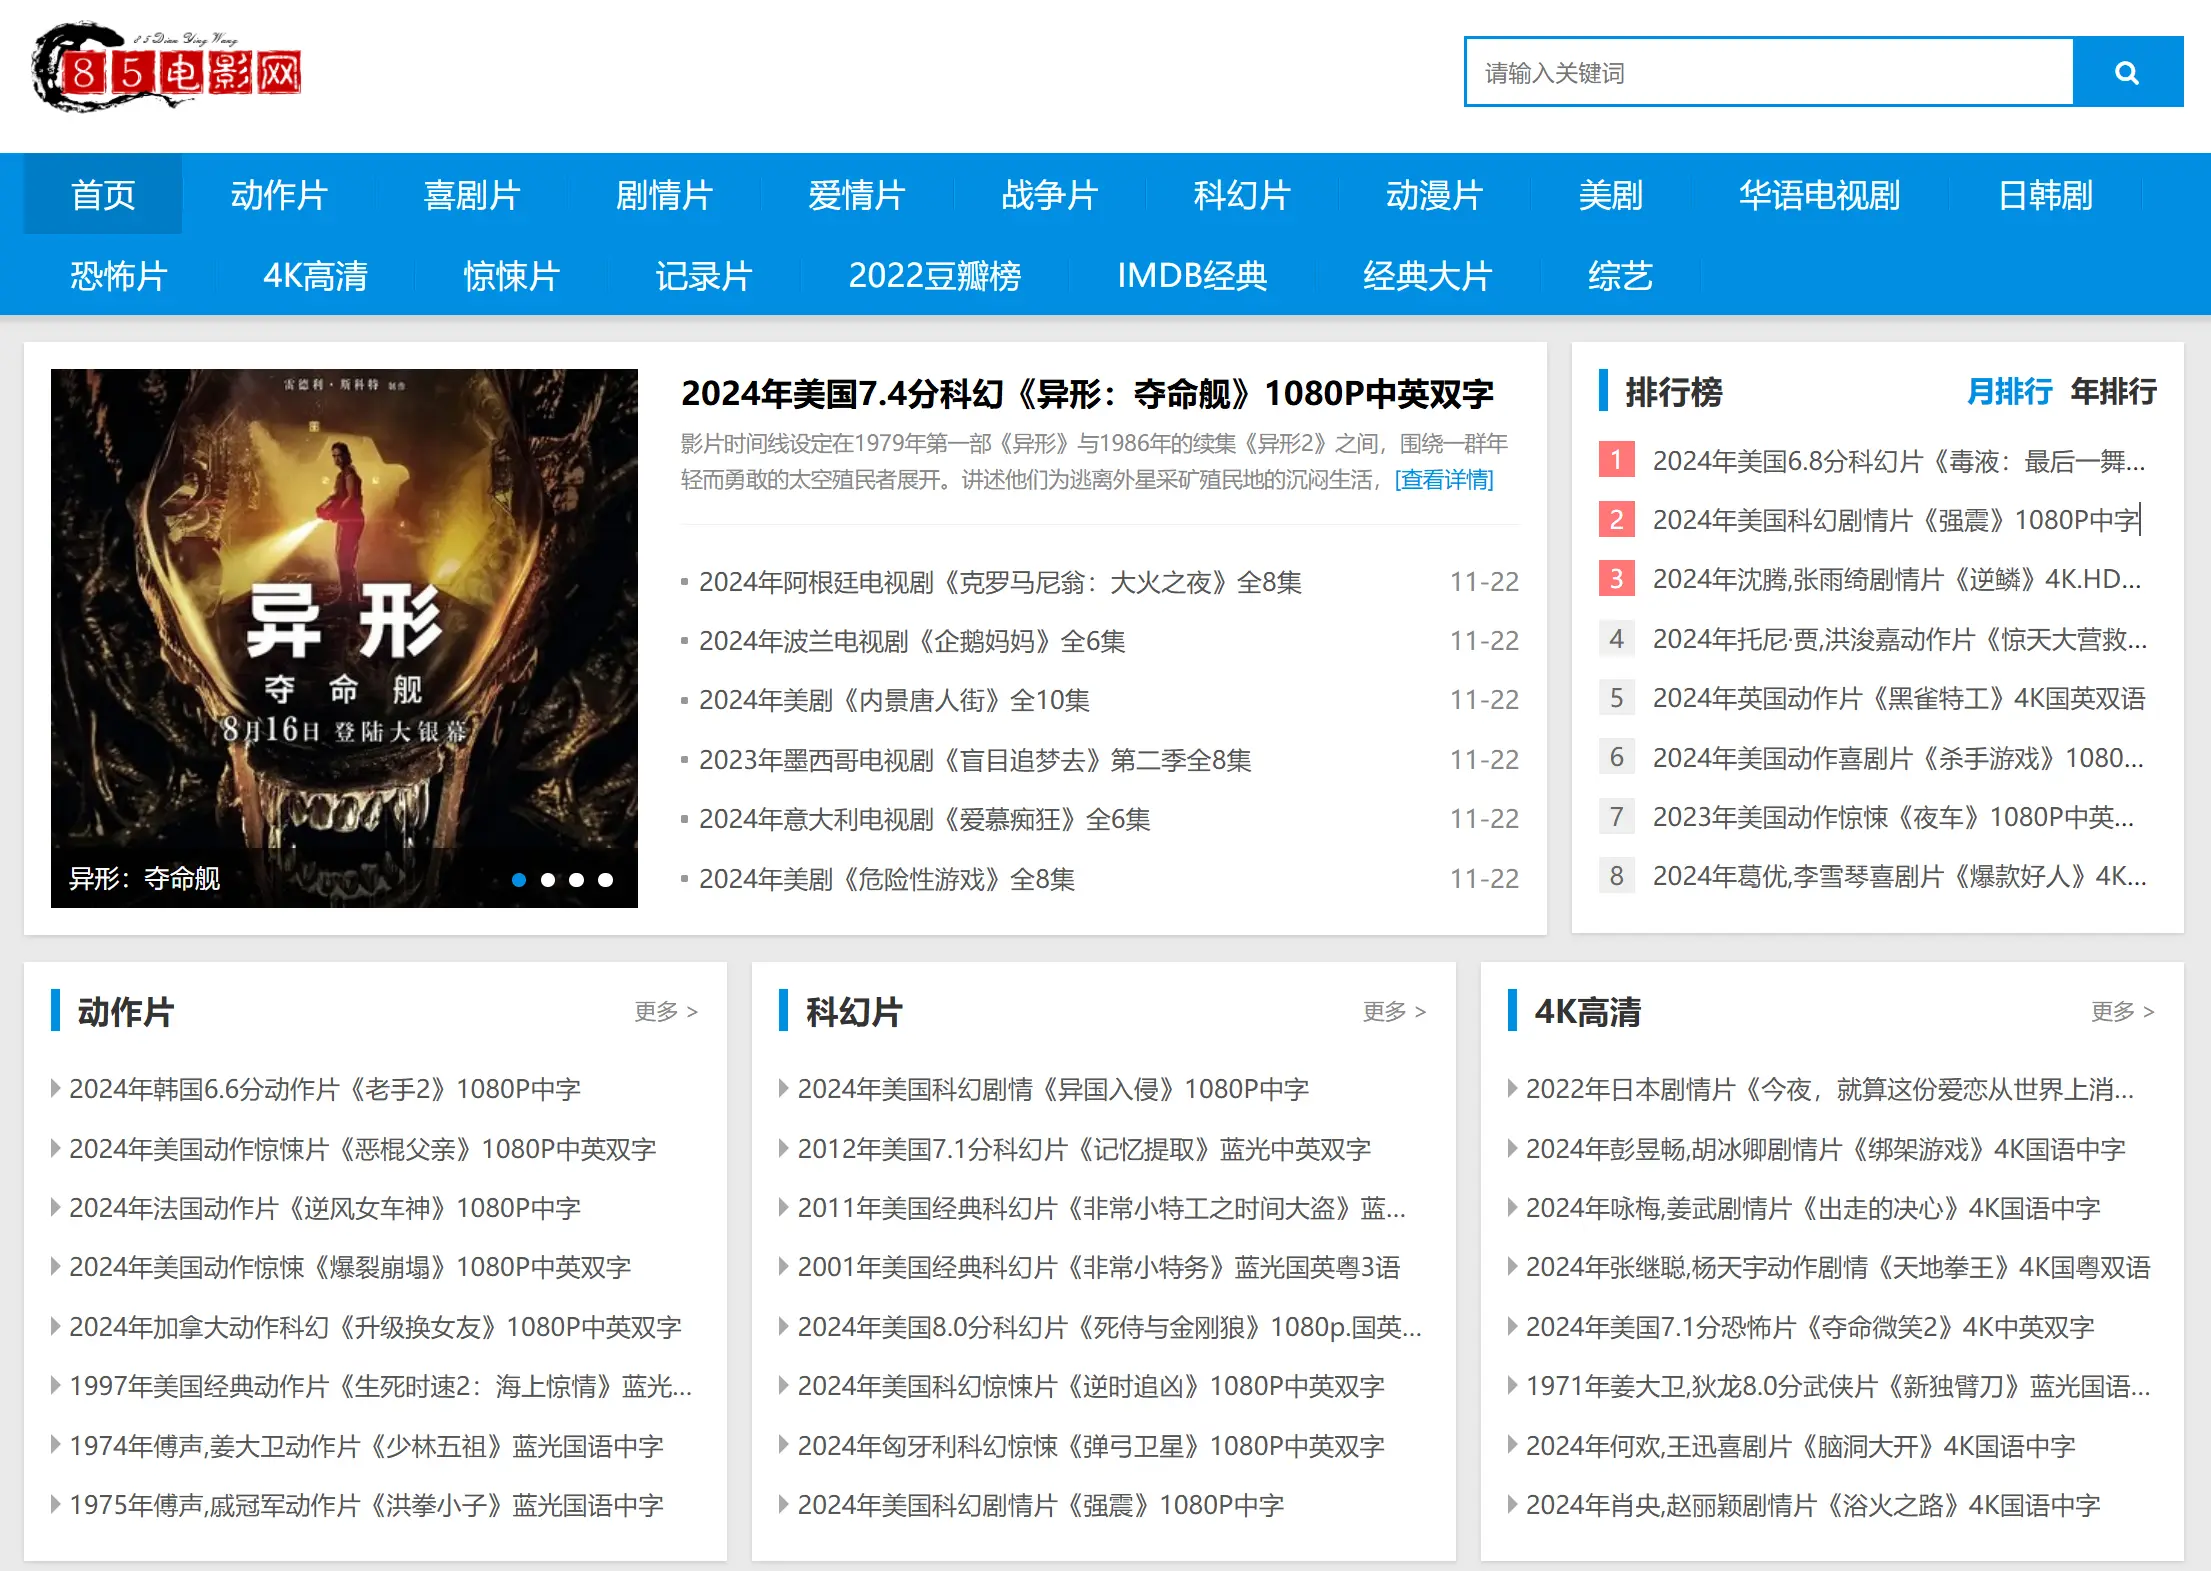
Task: Open the 《企鹅妈妈》全6集 link
Action: 912,641
